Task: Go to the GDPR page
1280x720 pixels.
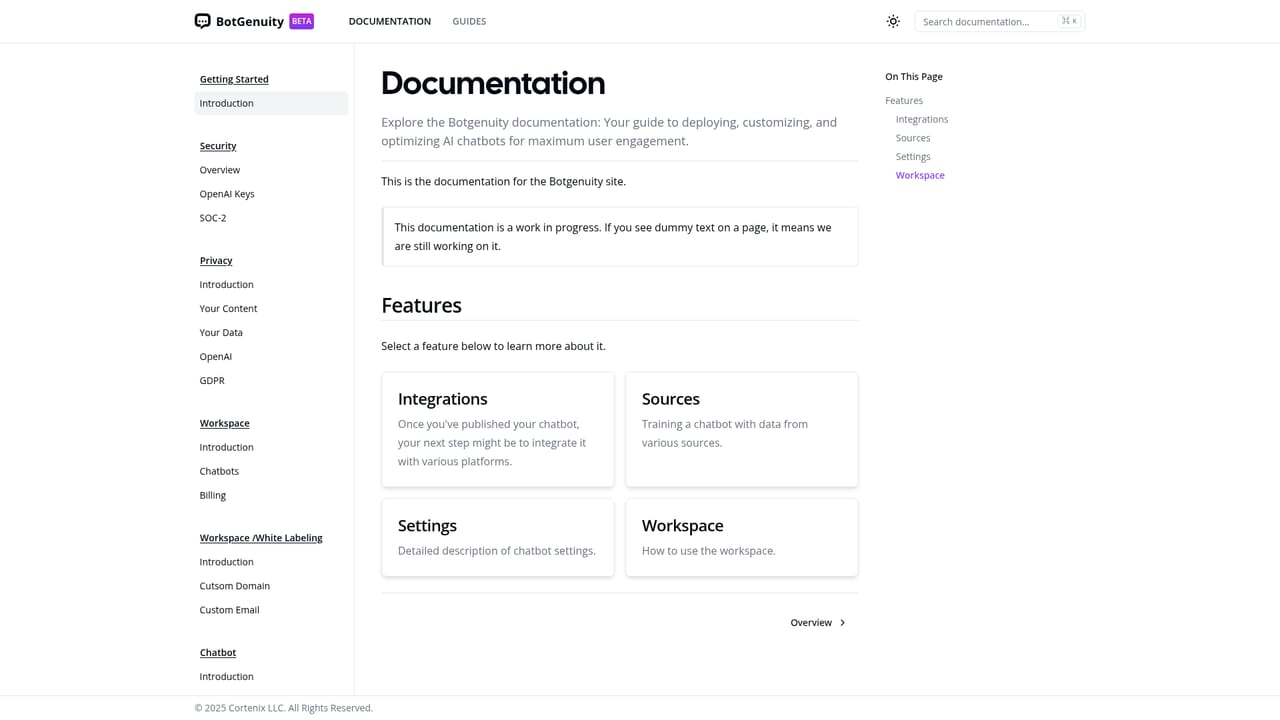Action: tap(212, 381)
